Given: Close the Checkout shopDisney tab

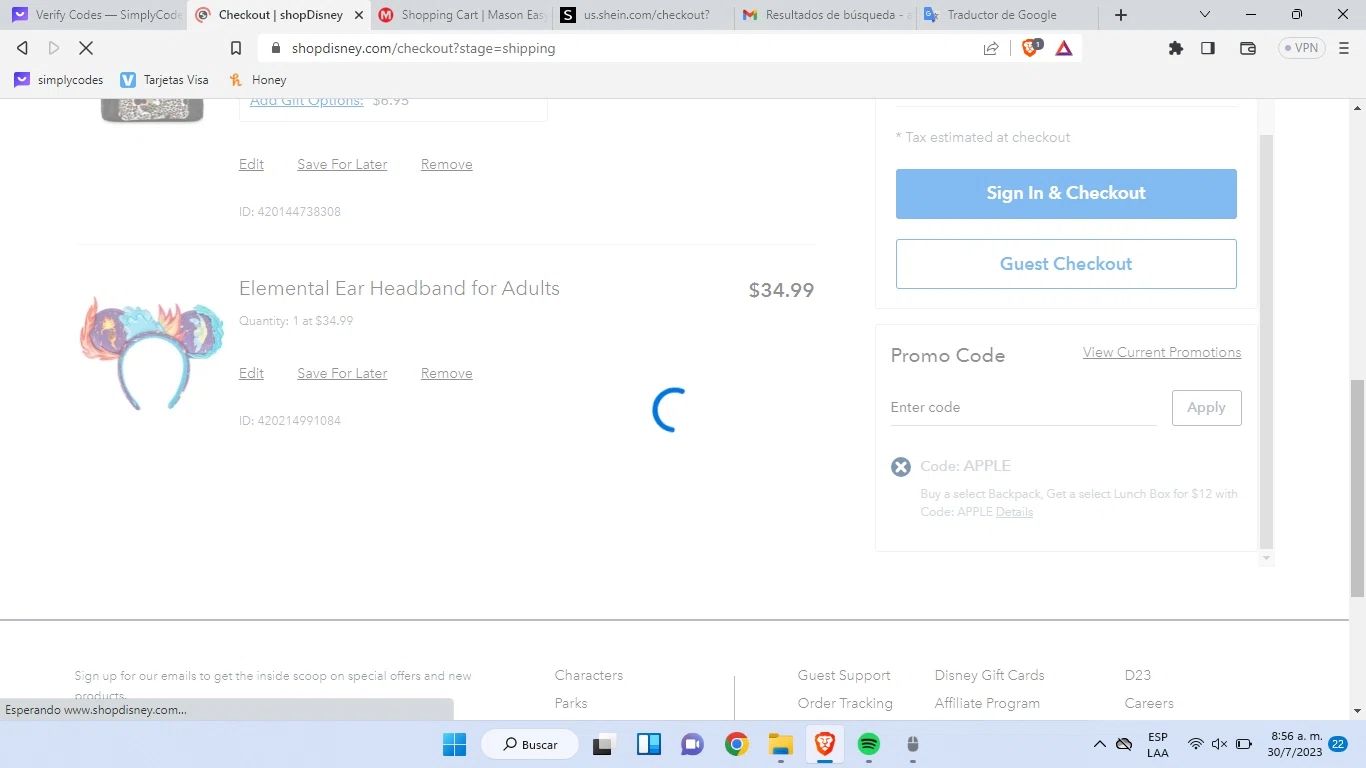Looking at the screenshot, I should 359,15.
